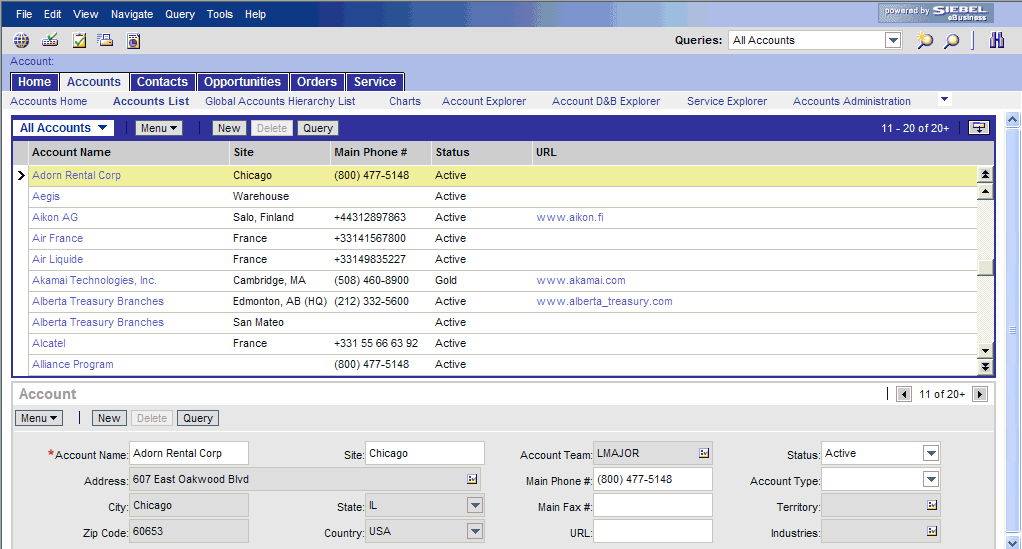Click the page scroll down arrow

[x=1012, y=542]
